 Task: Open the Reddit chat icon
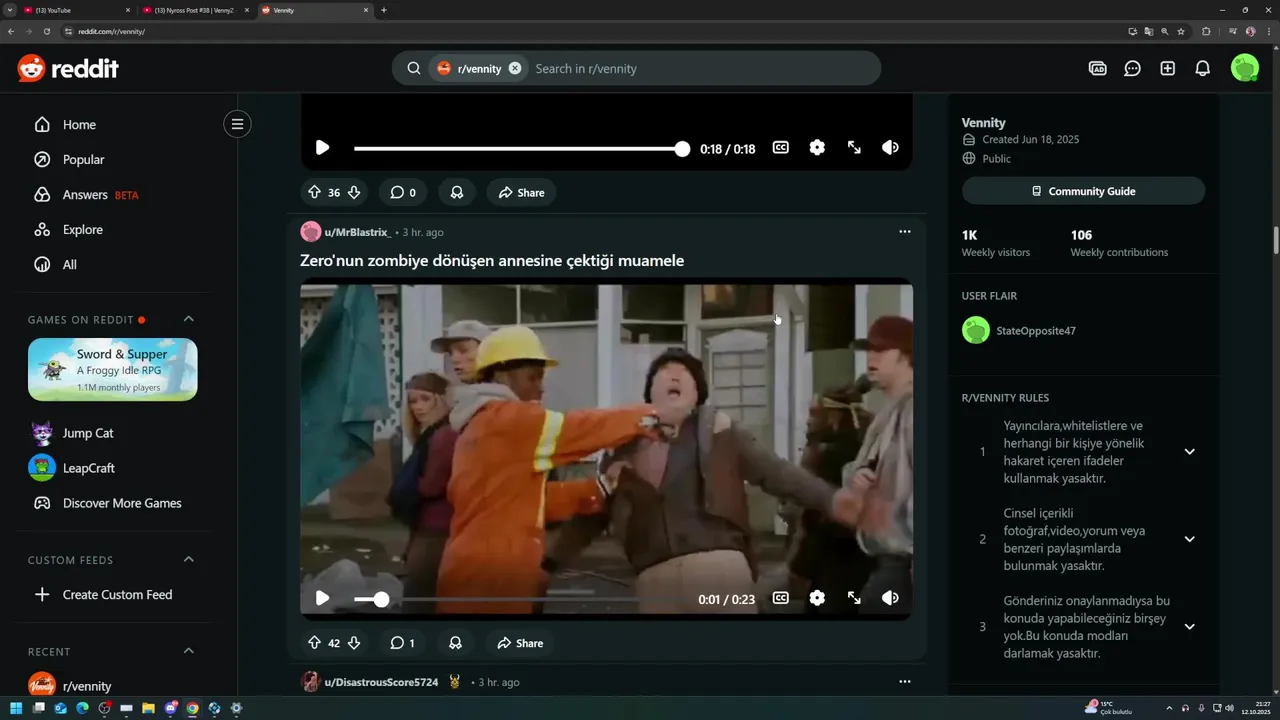click(1132, 68)
